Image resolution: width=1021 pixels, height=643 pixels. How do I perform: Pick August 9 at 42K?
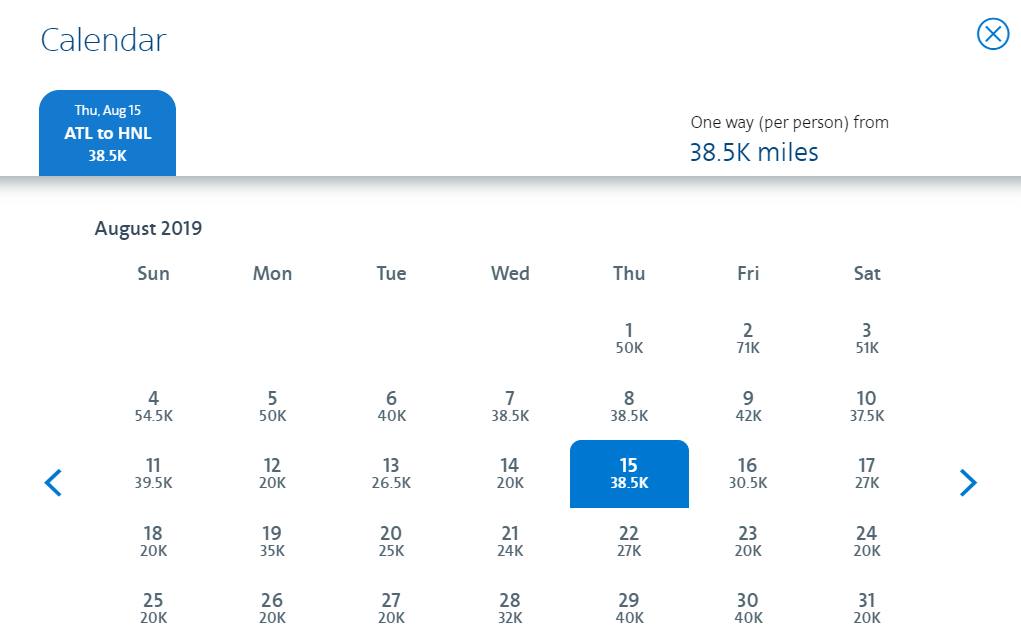pos(748,407)
